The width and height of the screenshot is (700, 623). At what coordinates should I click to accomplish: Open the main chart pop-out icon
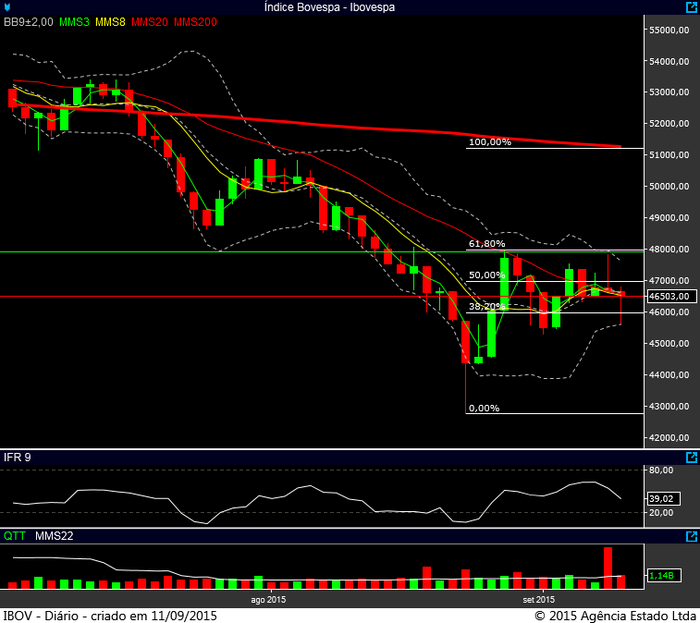pyautogui.click(x=691, y=7)
